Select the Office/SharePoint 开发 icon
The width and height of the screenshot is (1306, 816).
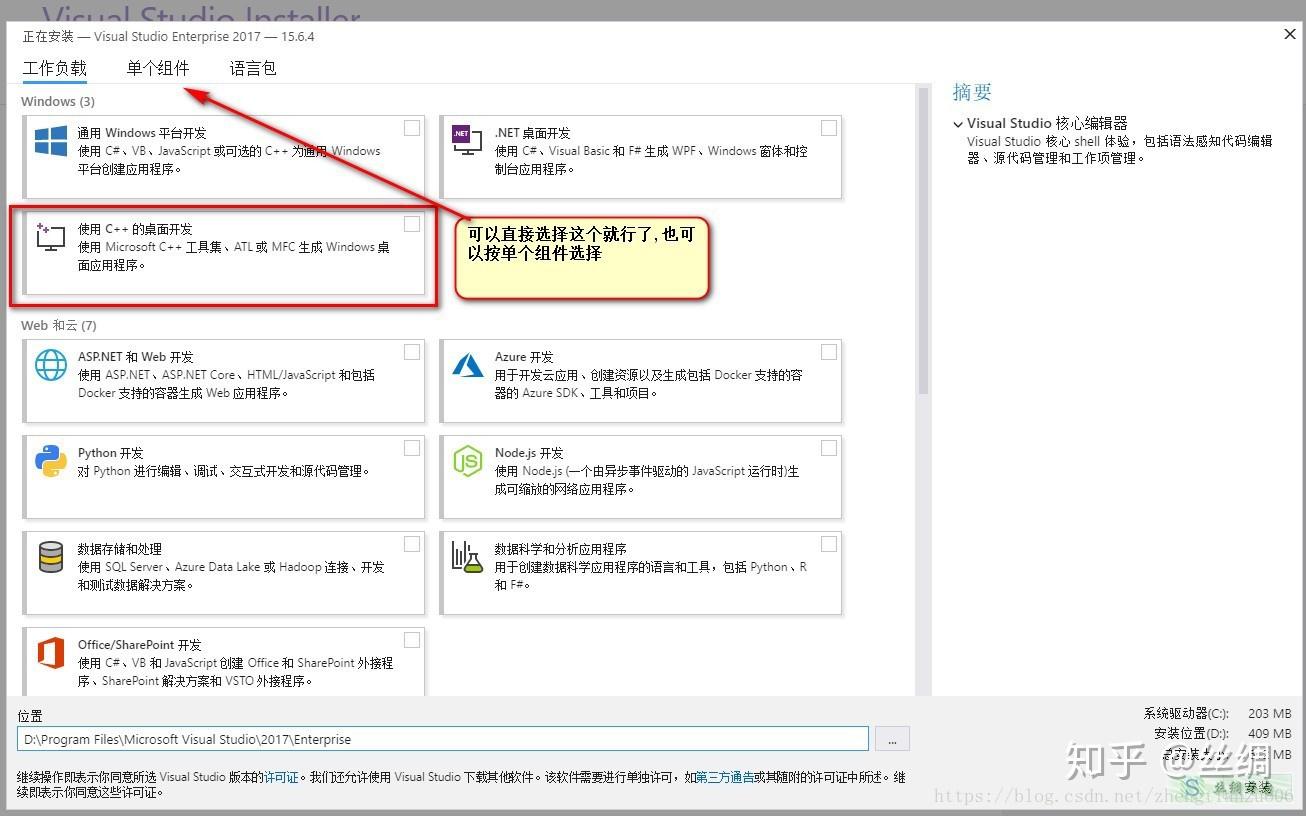point(50,652)
